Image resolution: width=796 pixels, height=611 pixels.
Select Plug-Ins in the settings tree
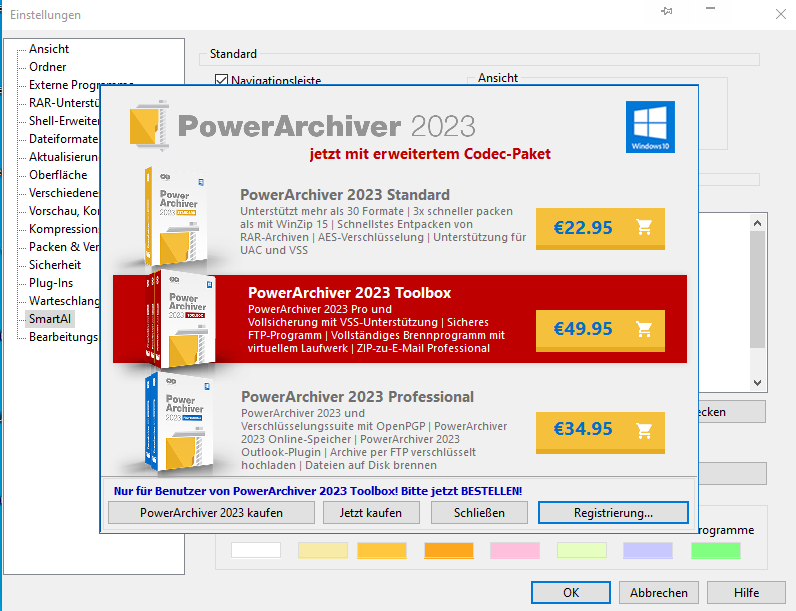pyautogui.click(x=51, y=283)
